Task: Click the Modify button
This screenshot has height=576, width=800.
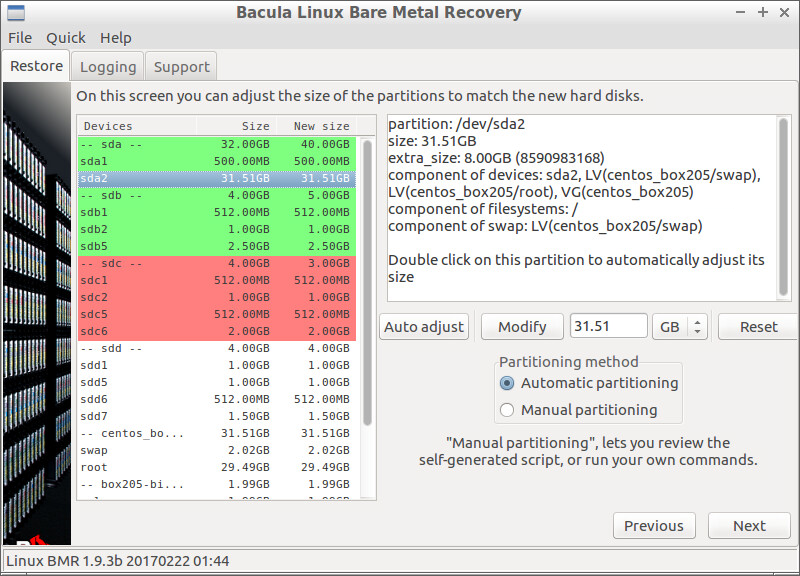Action: pyautogui.click(x=522, y=327)
